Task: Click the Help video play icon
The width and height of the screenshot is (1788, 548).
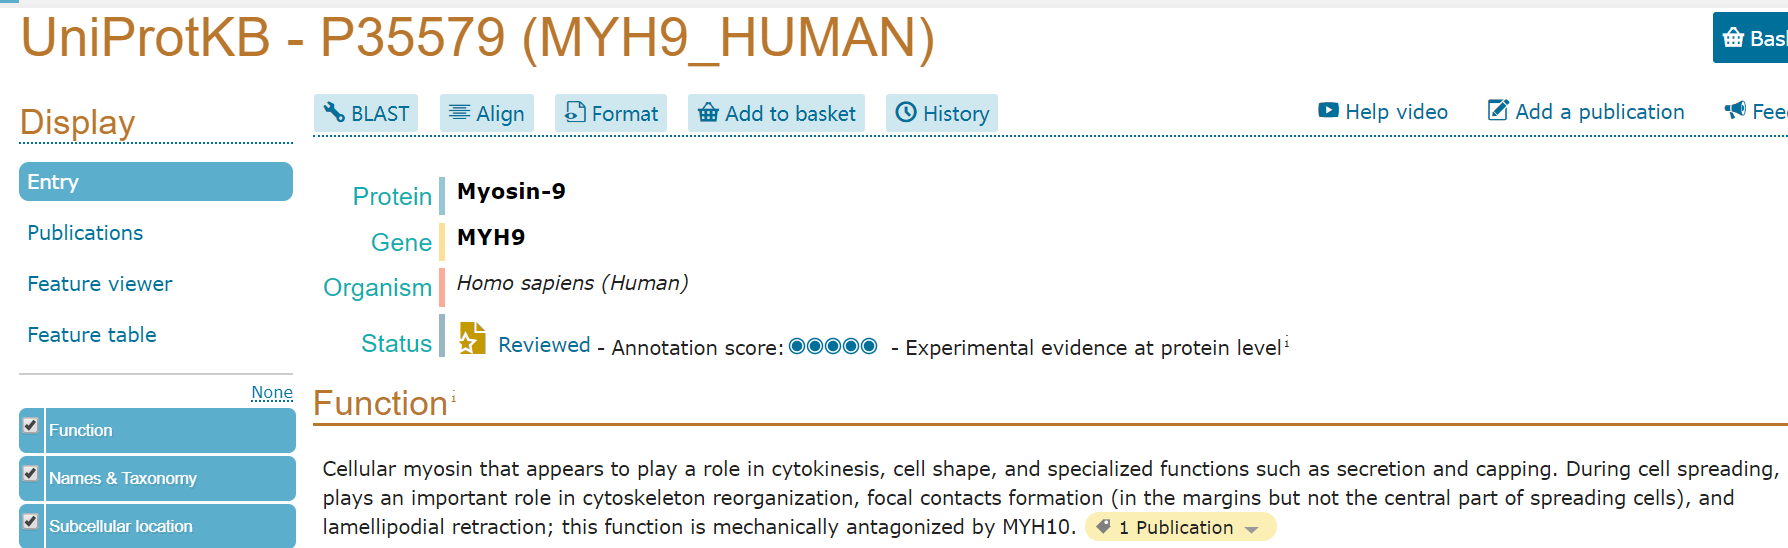Action: coord(1328,110)
